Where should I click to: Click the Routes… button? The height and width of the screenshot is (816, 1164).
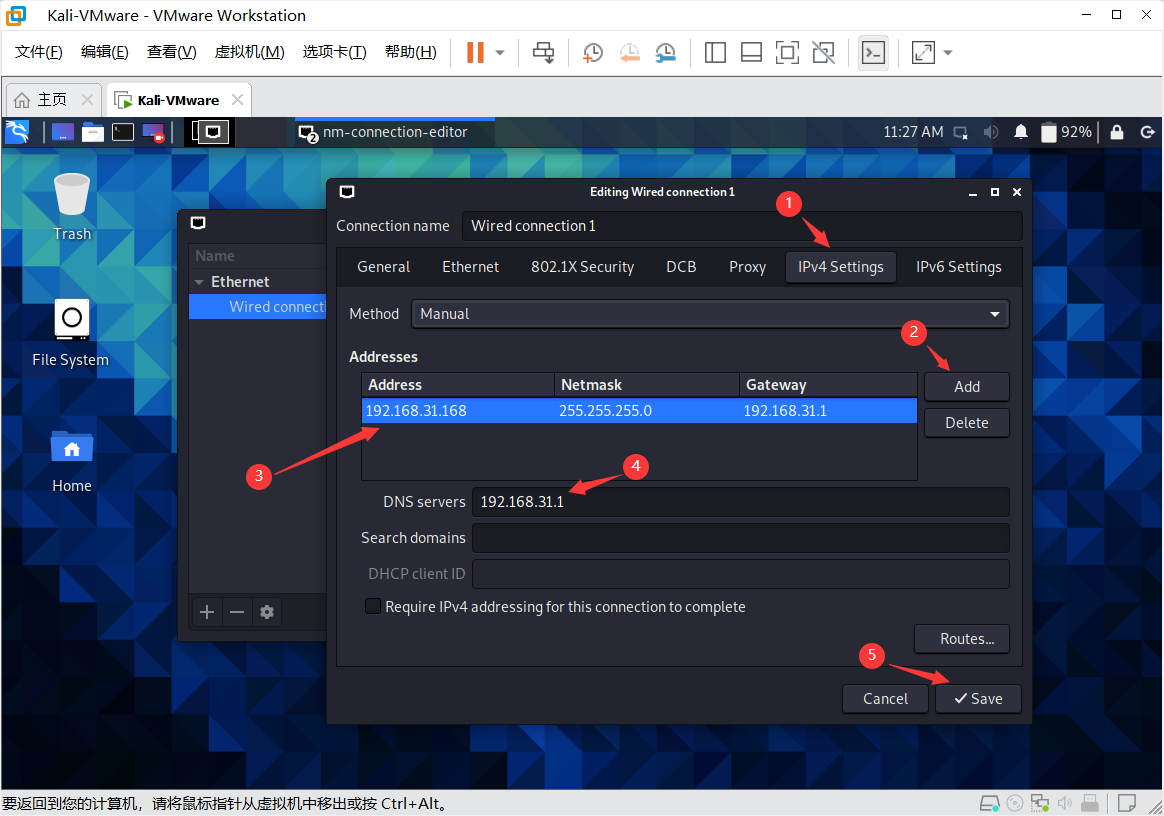(962, 639)
